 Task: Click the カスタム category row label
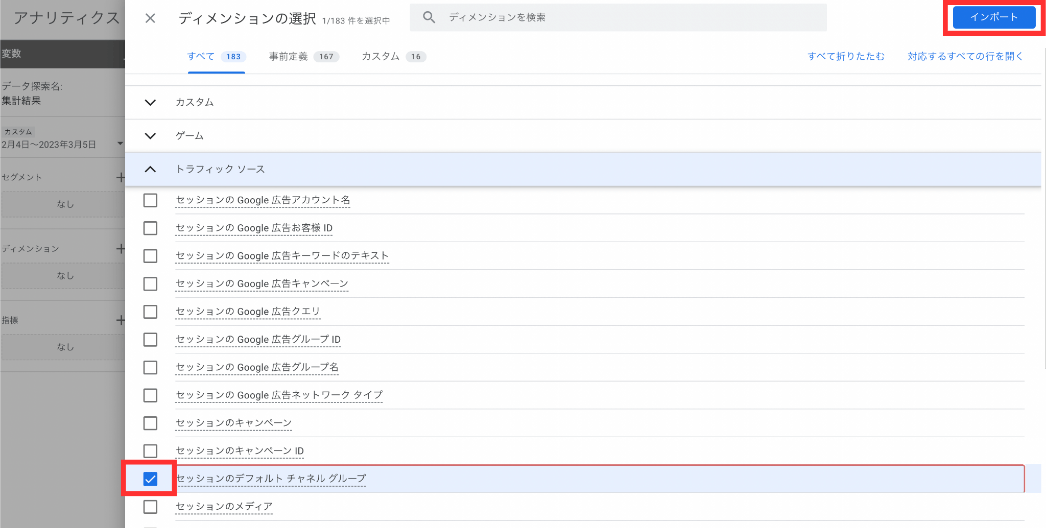195,103
